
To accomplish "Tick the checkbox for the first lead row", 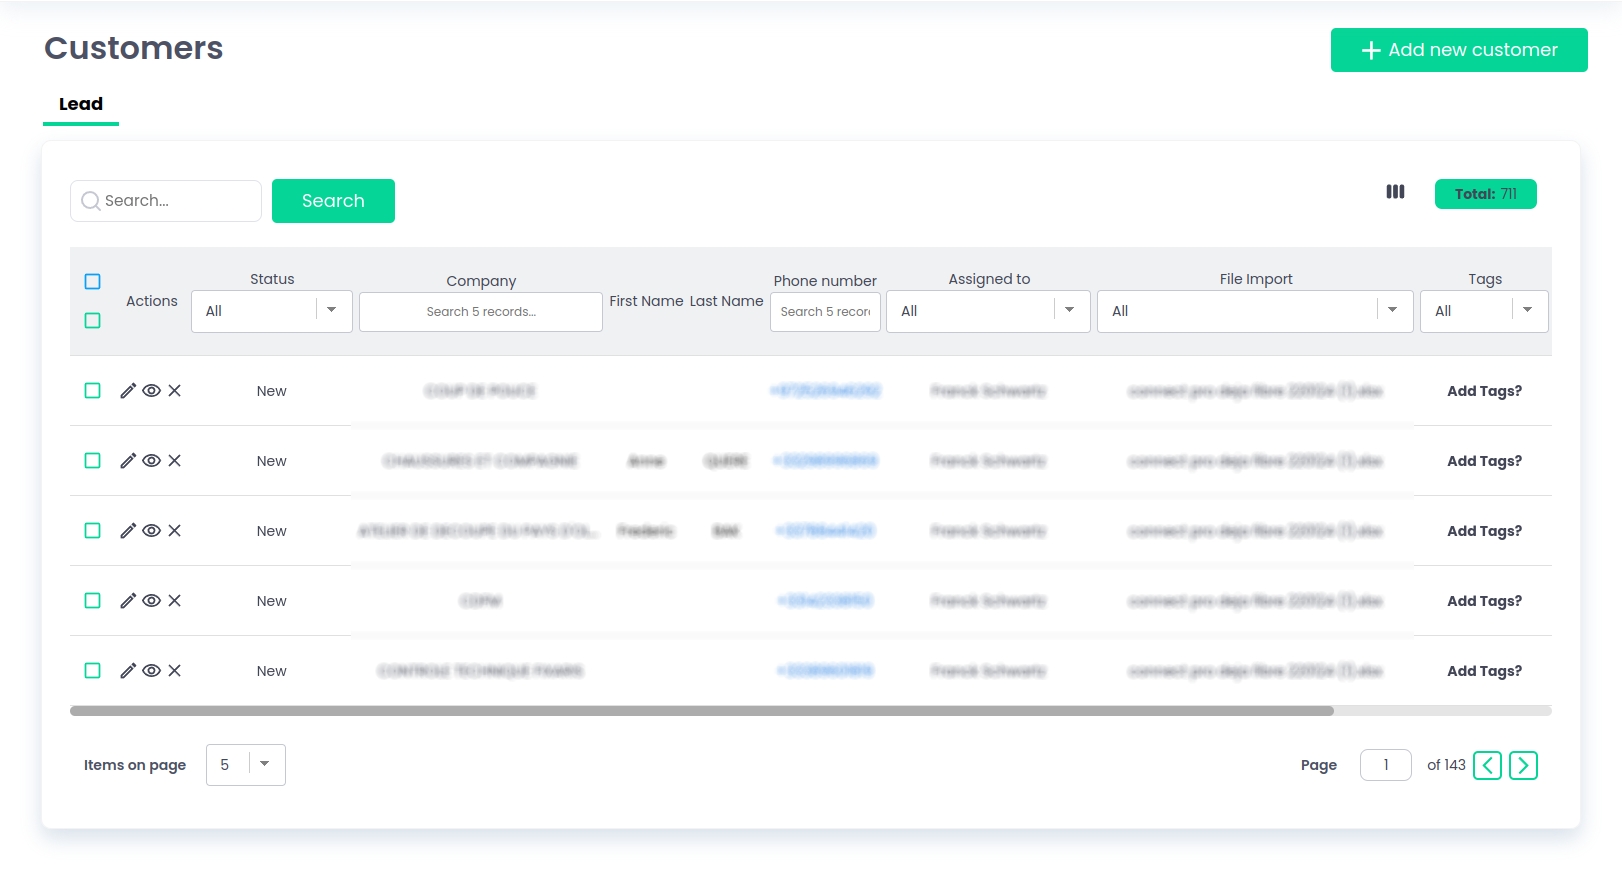I will coord(93,391).
